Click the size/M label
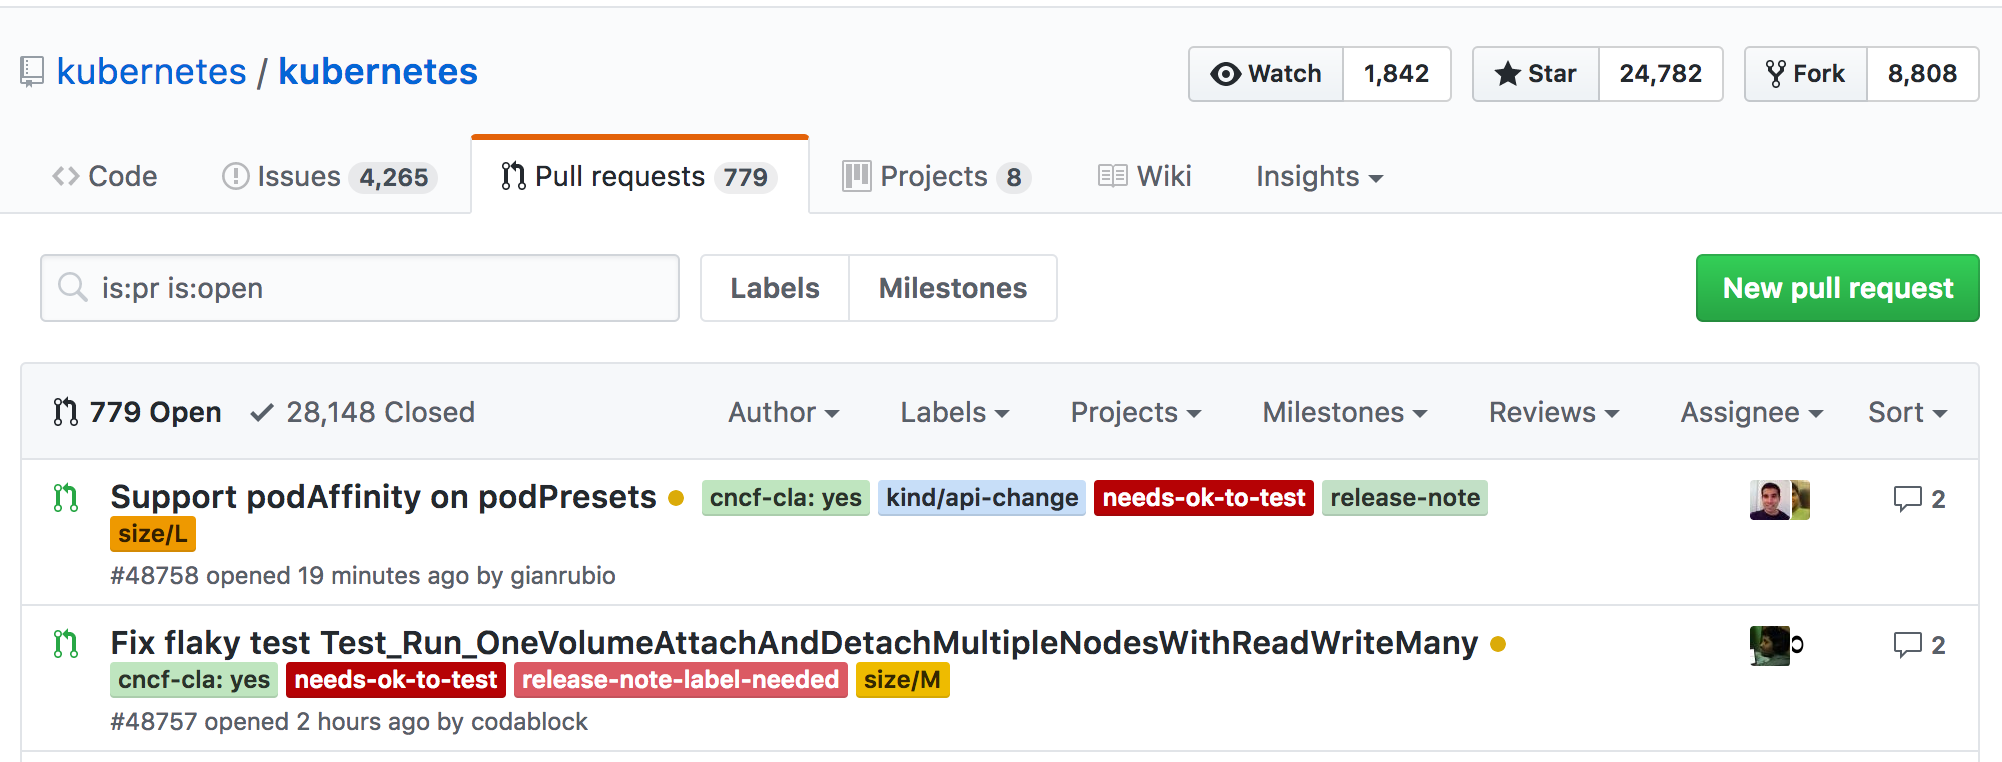The width and height of the screenshot is (2002, 762). [903, 680]
